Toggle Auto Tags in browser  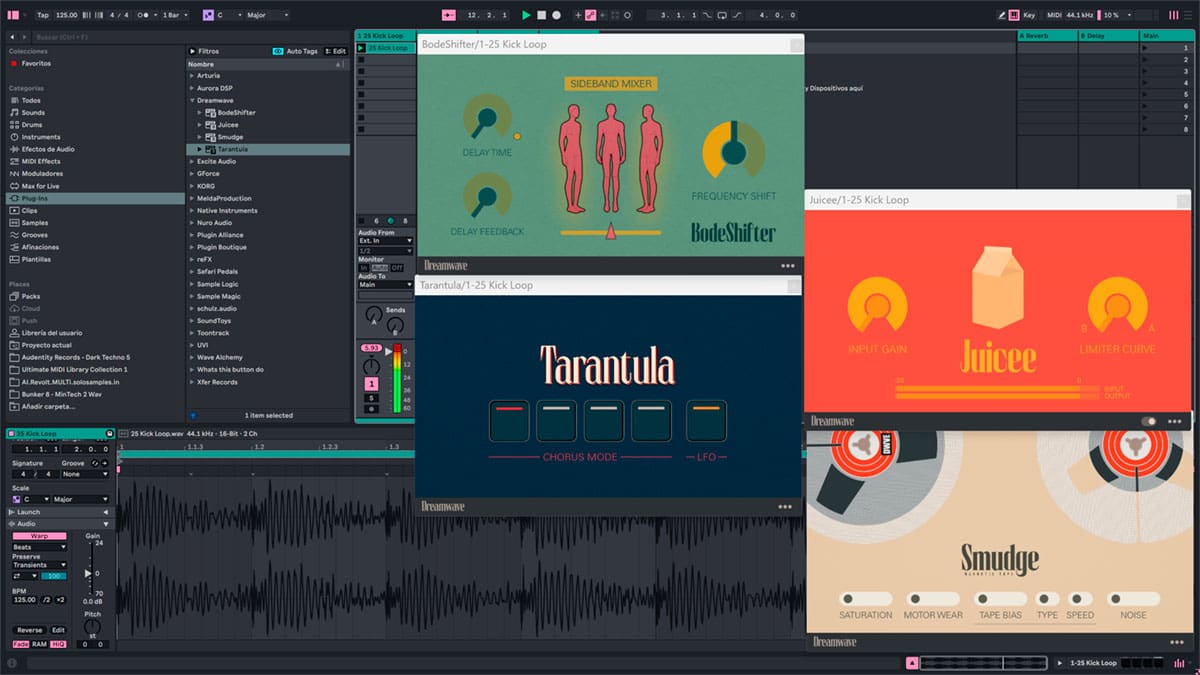pyautogui.click(x=295, y=51)
